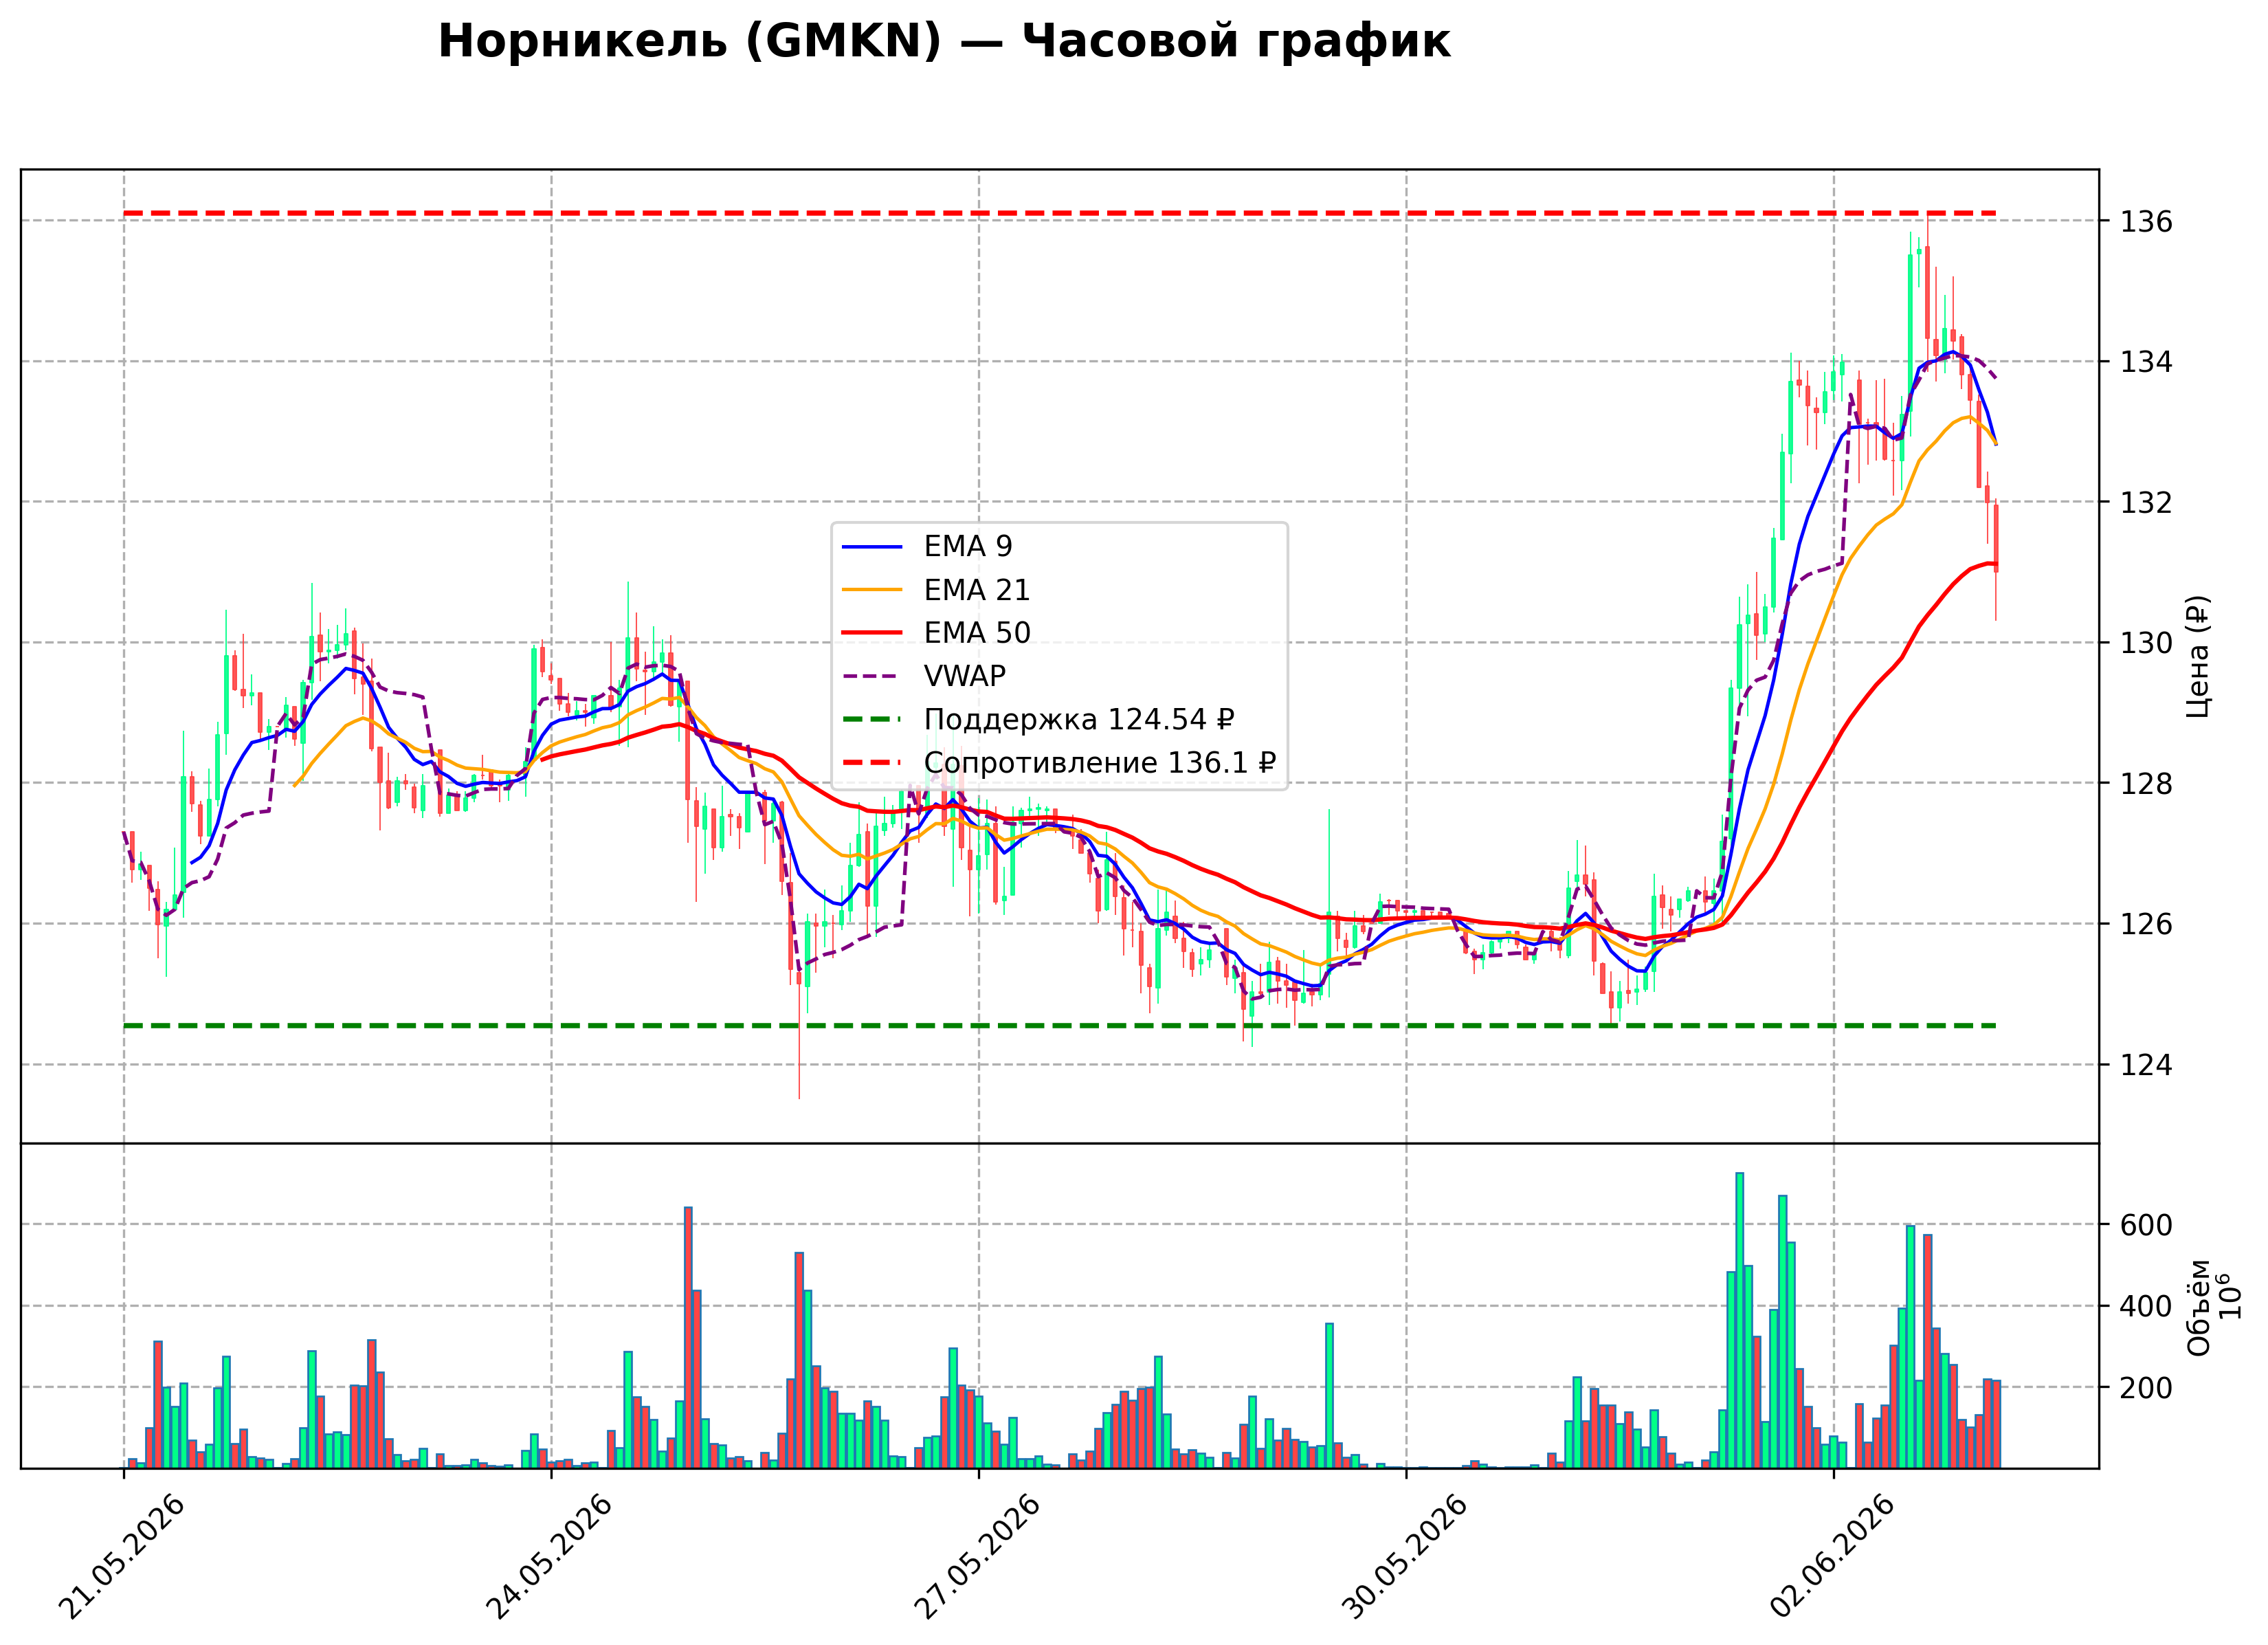Click the 02.06.2026 date label
Image resolution: width=2268 pixels, height=1645 pixels.
(1832, 1557)
